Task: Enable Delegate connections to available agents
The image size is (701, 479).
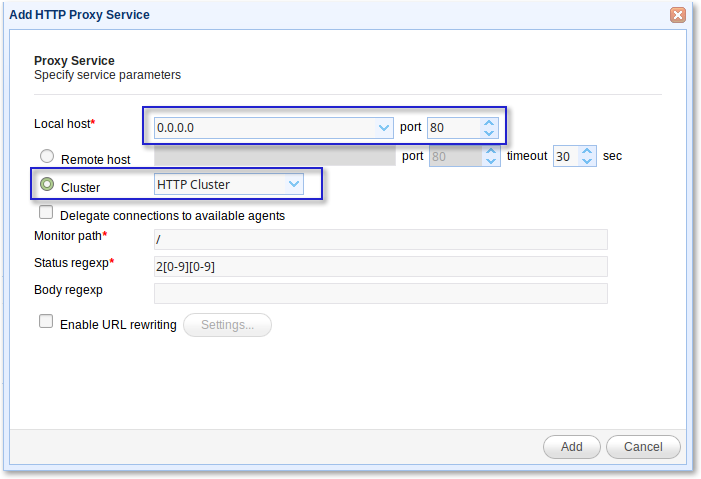Action: [46, 212]
